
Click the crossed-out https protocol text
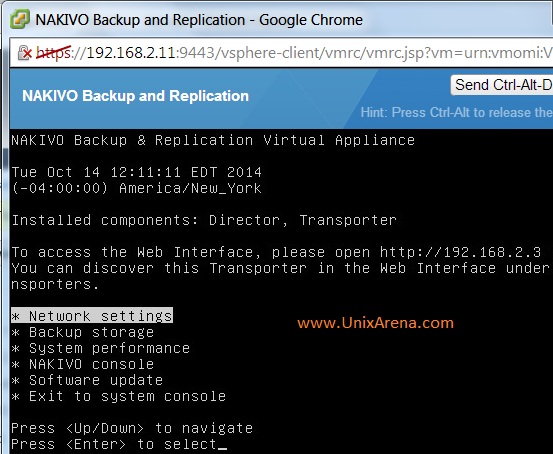click(54, 53)
